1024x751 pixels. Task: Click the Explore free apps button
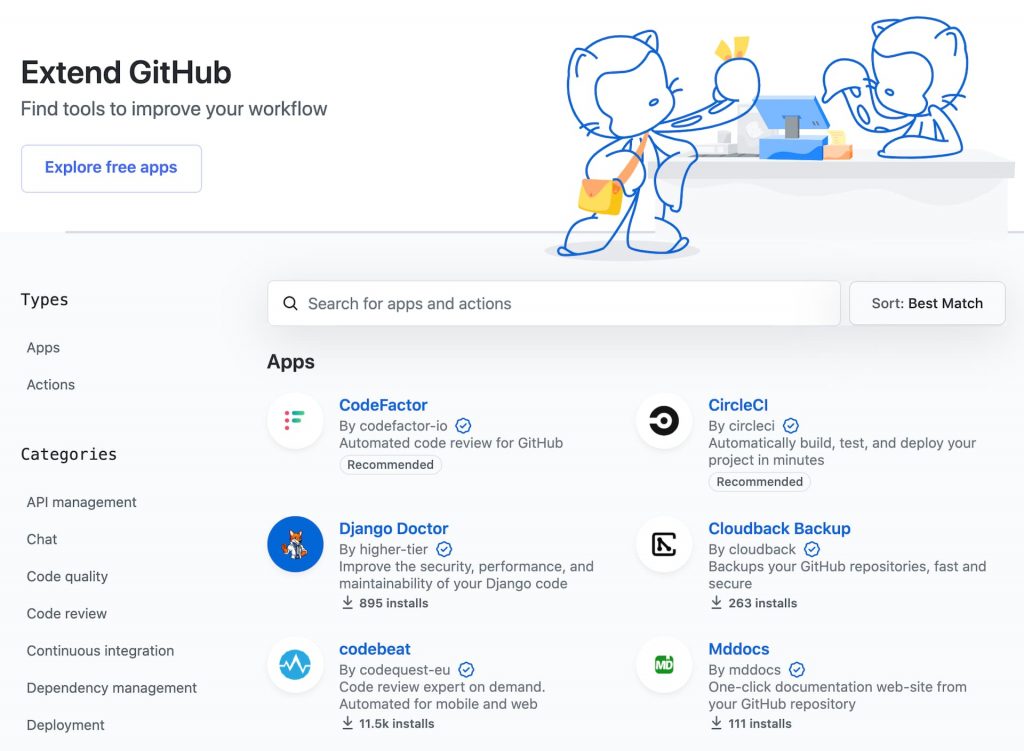(111, 168)
